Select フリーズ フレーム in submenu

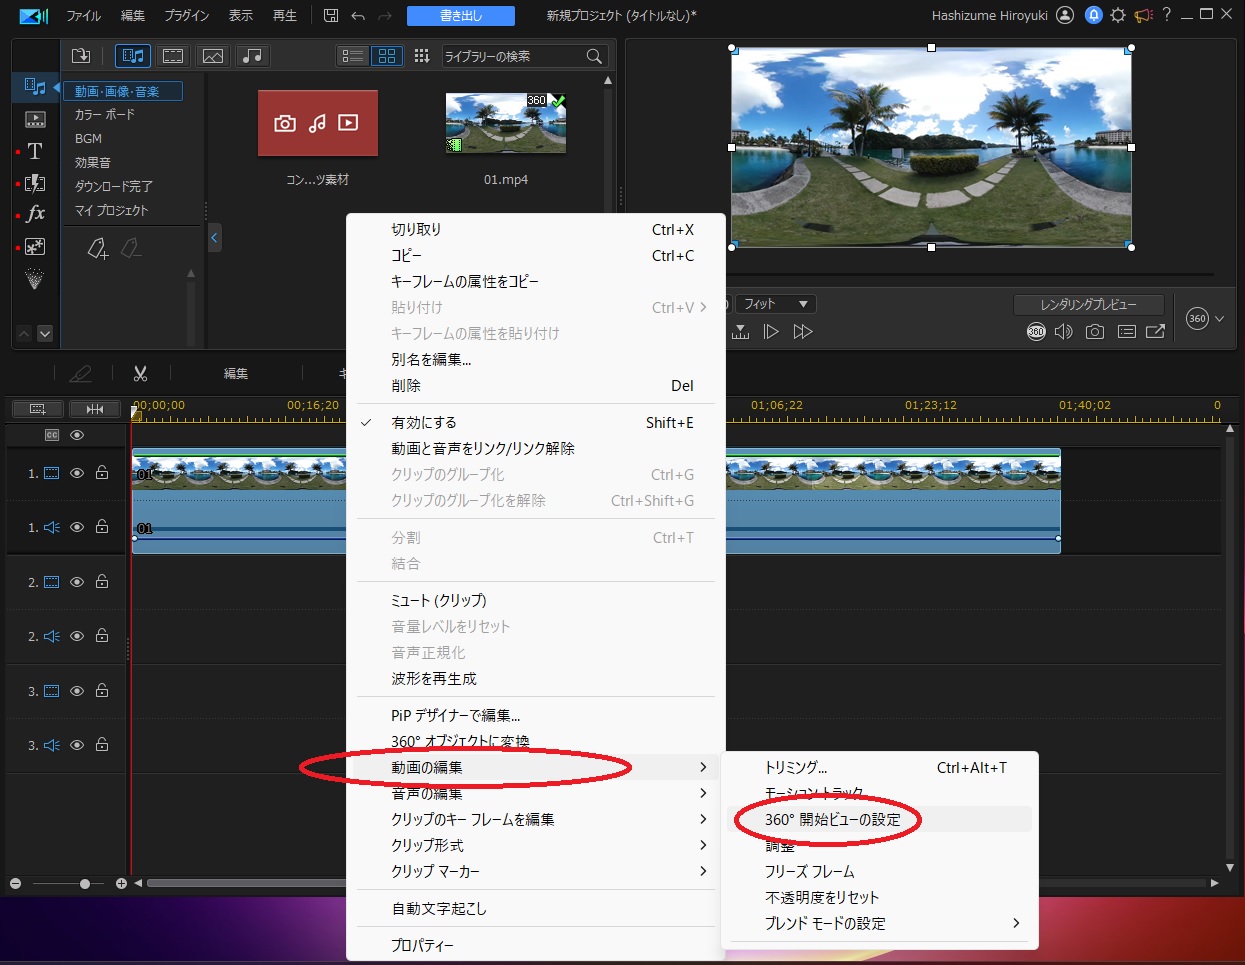(880, 871)
